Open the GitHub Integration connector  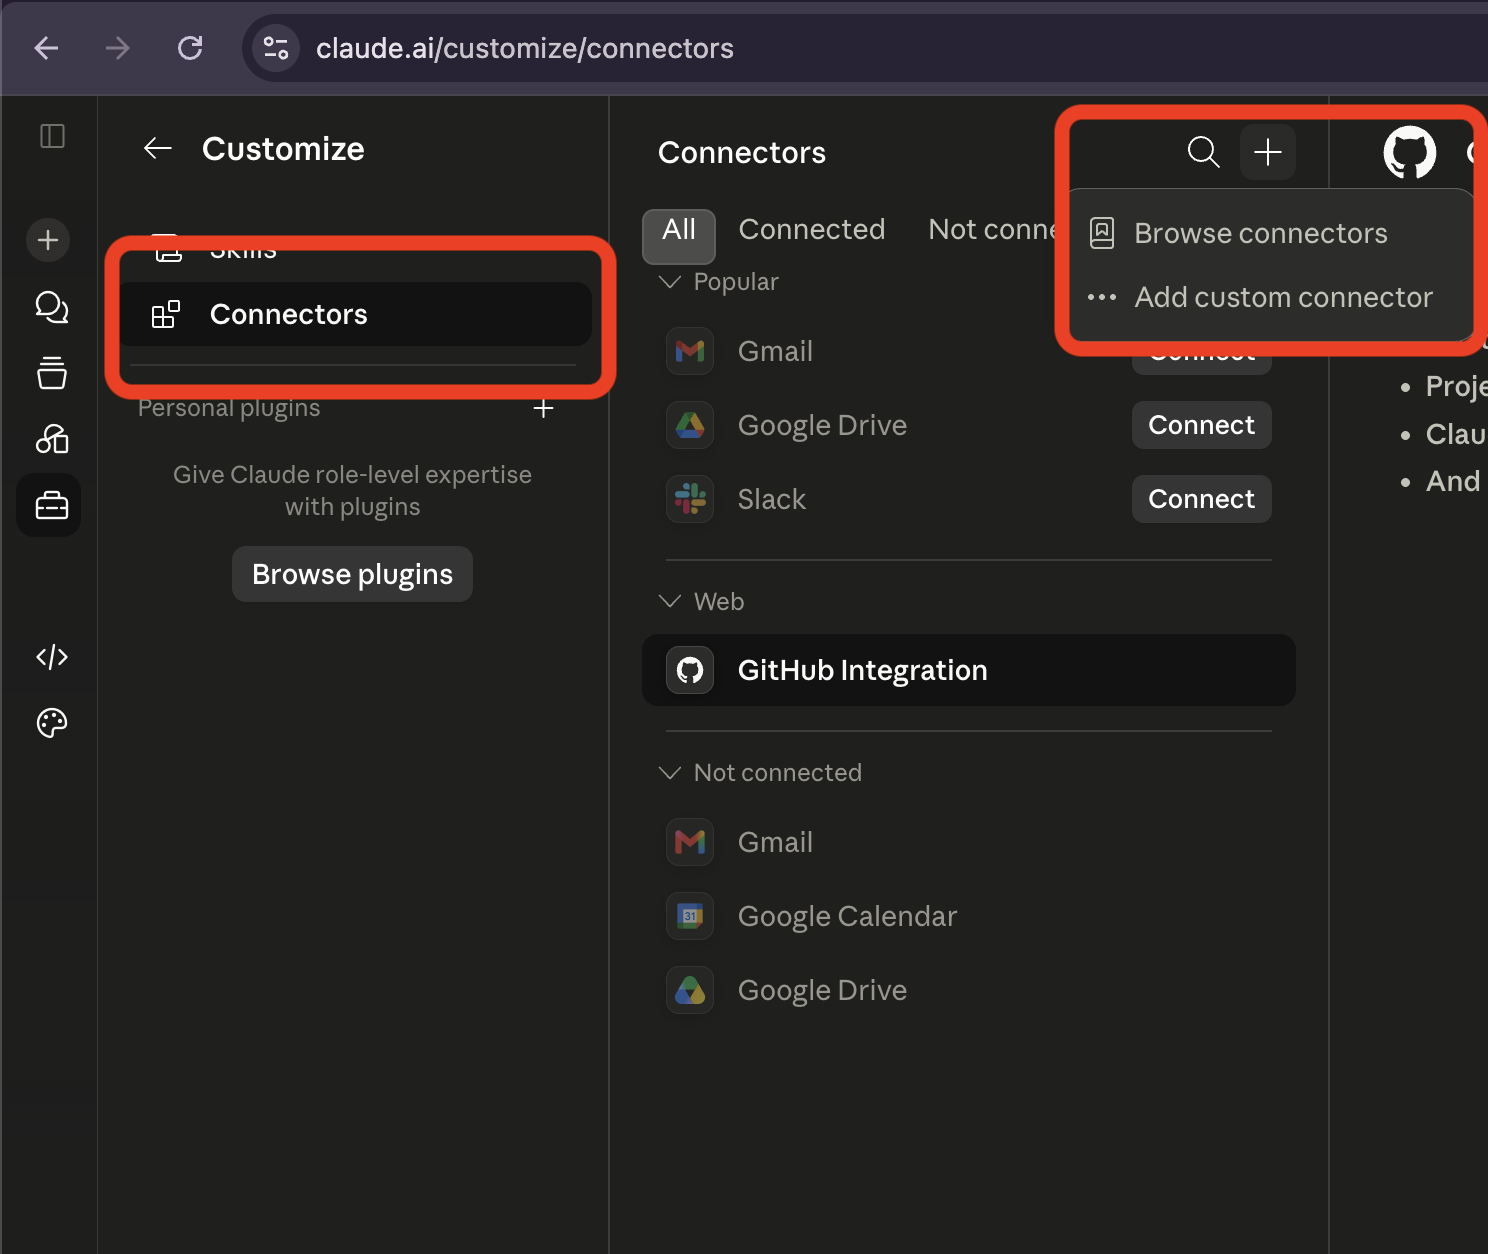click(x=969, y=670)
